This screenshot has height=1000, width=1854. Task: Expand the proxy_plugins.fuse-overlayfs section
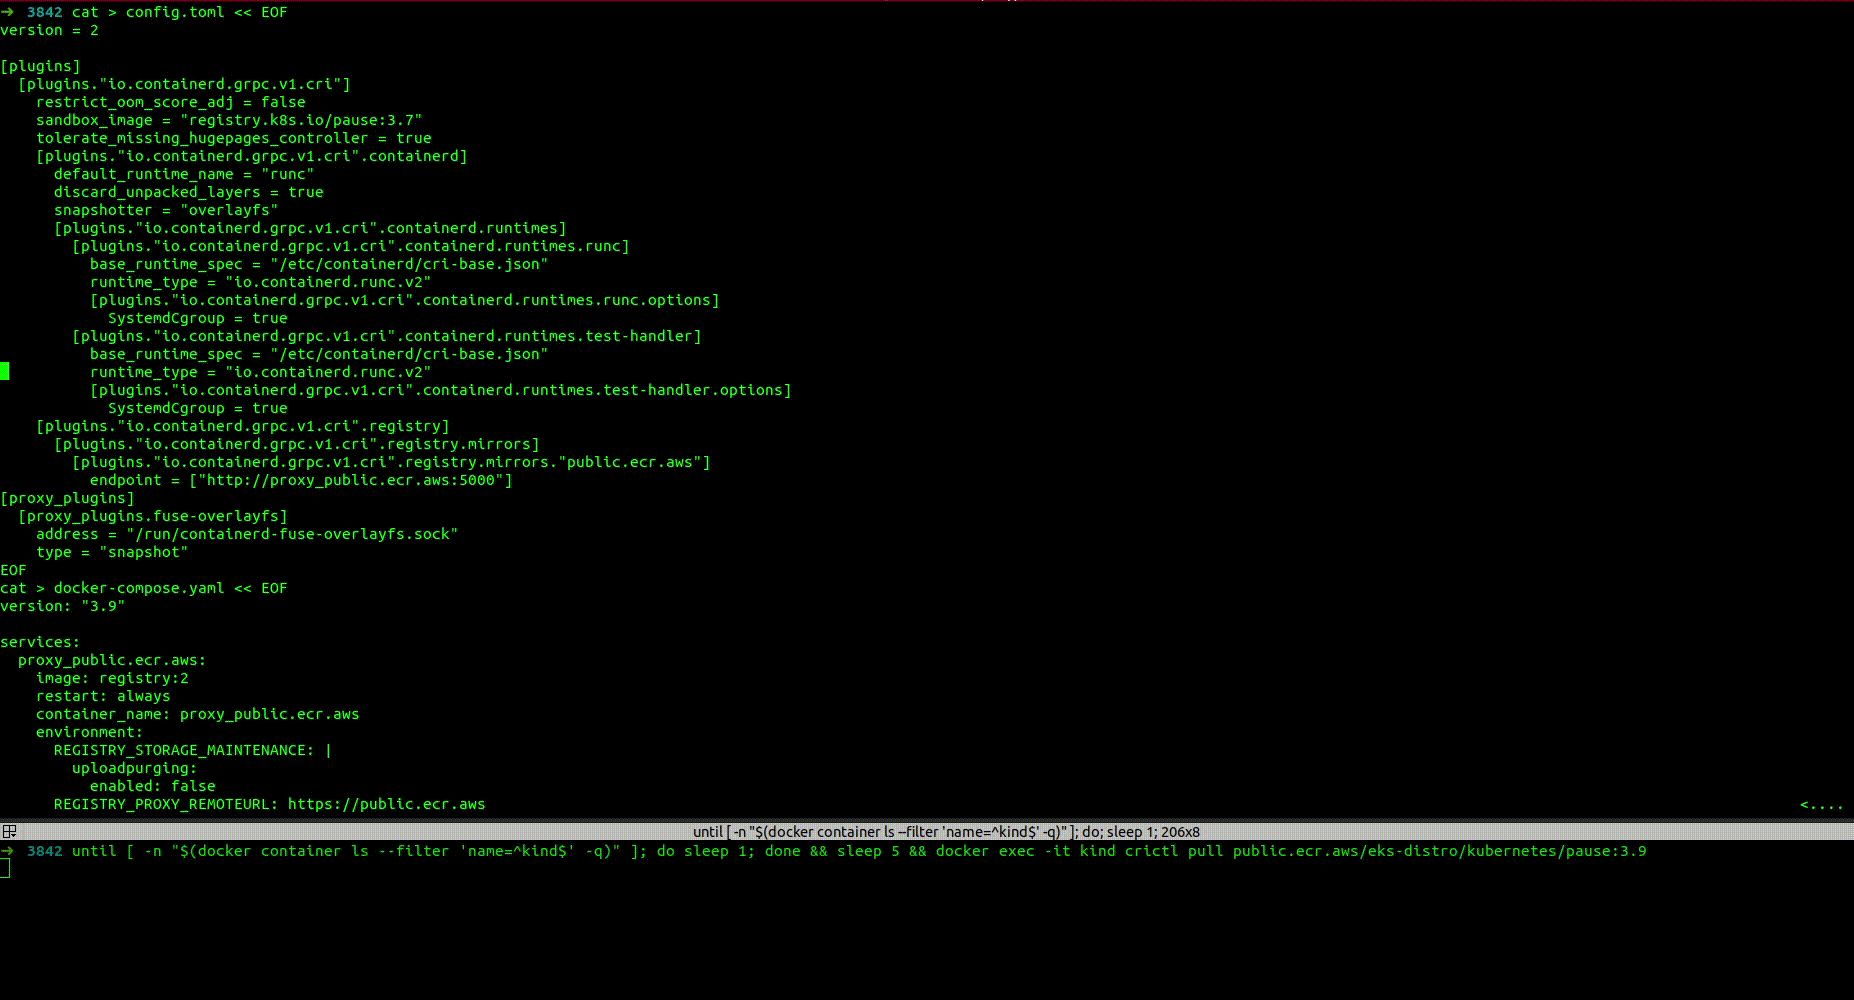153,516
